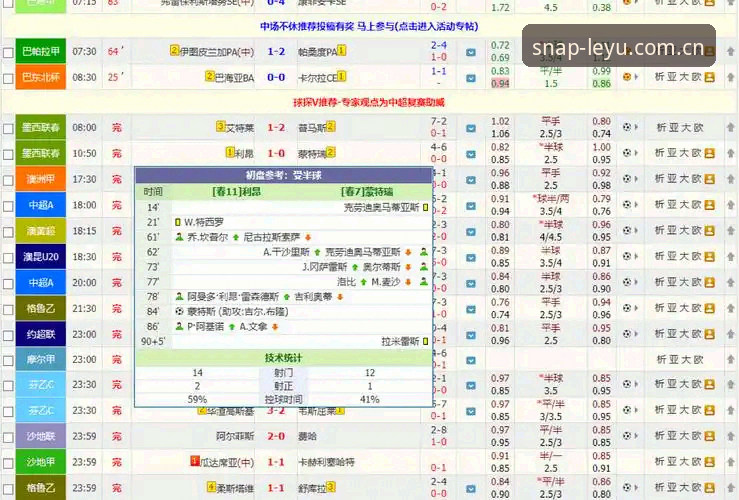The width and height of the screenshot is (739, 500).
Task: Open the 球探V推荐 red banner link
Action: [x=369, y=102]
